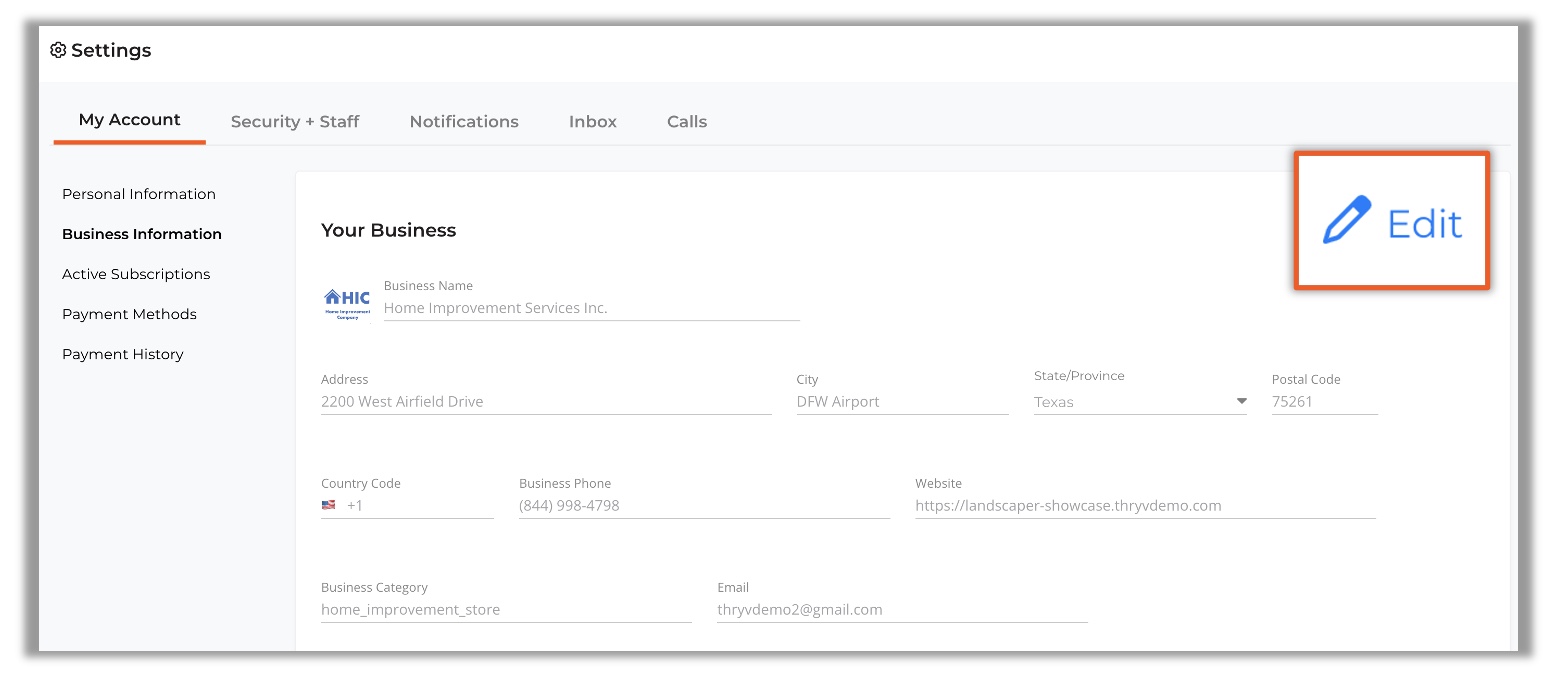Click the Settings gear icon
The width and height of the screenshot is (1552, 676).
58,50
